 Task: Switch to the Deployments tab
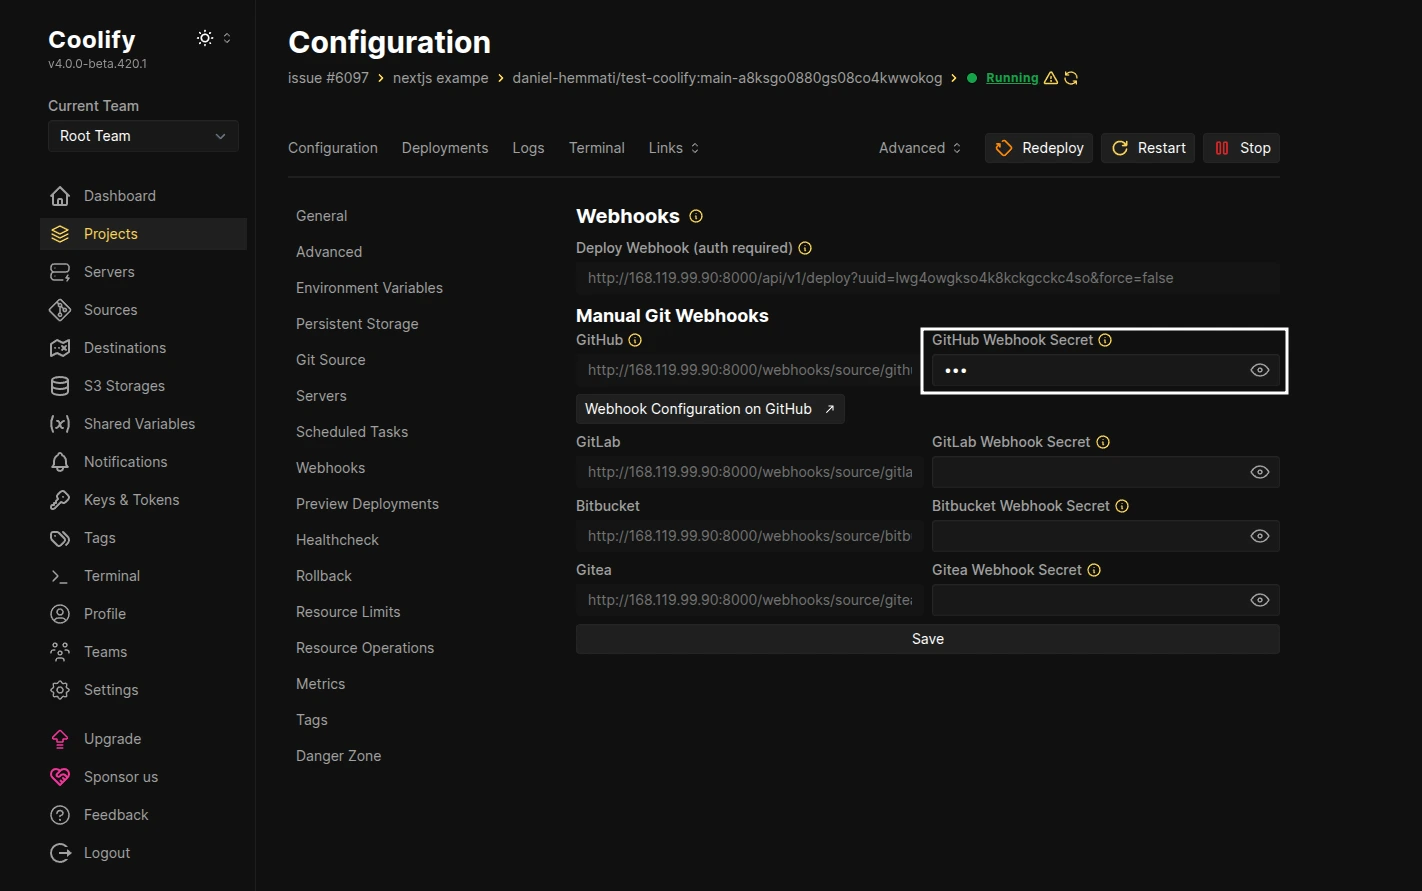click(x=444, y=147)
